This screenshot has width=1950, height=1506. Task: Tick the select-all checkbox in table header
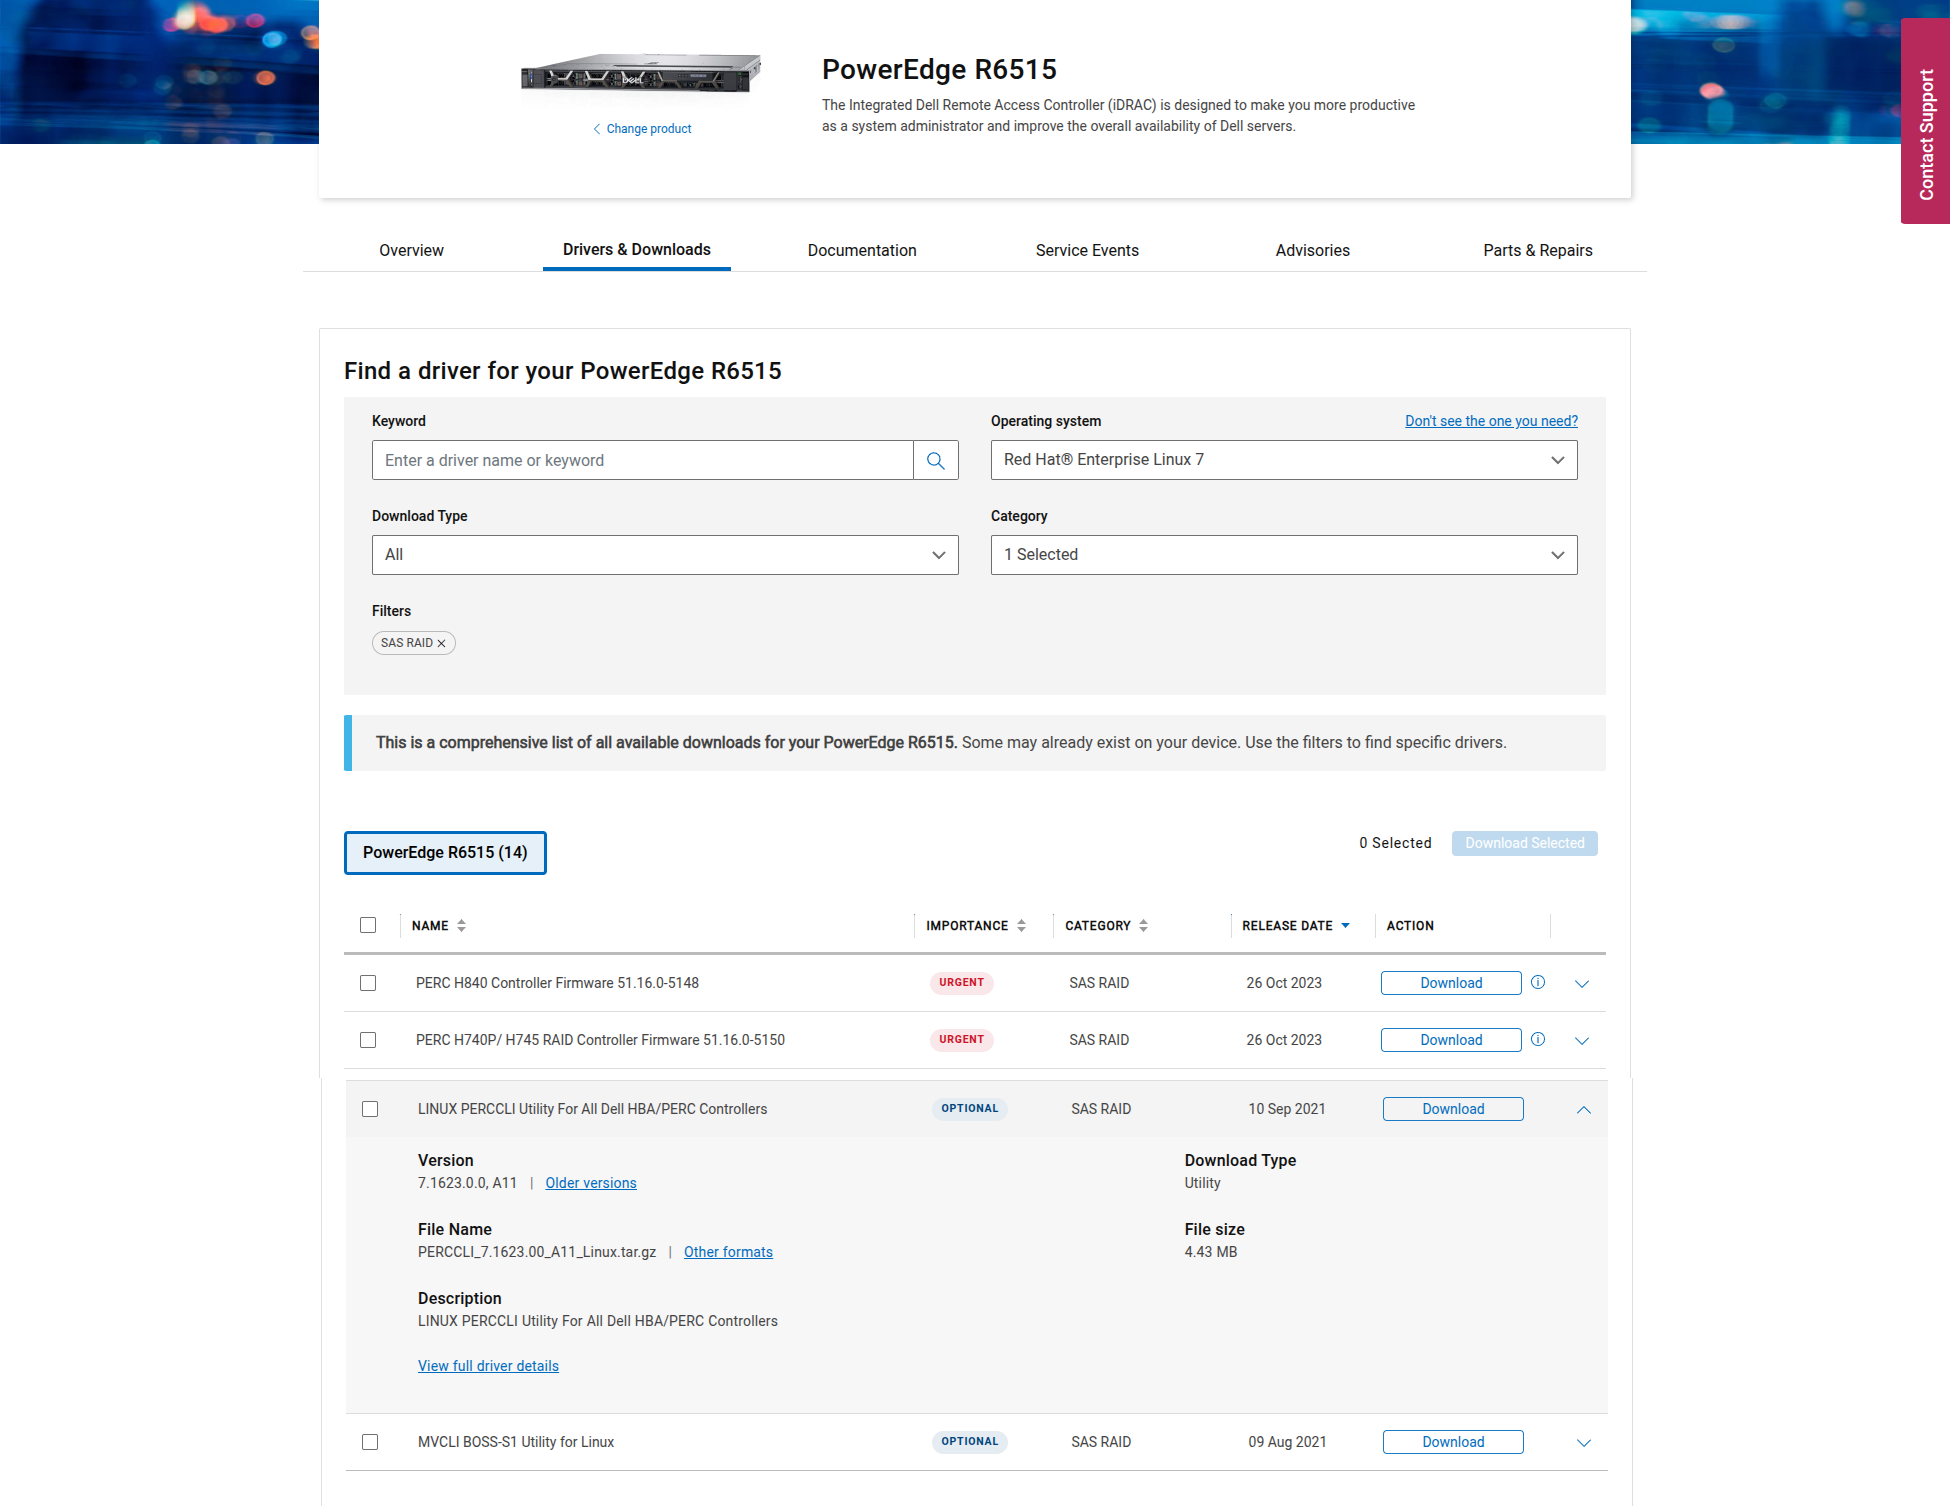tap(368, 925)
